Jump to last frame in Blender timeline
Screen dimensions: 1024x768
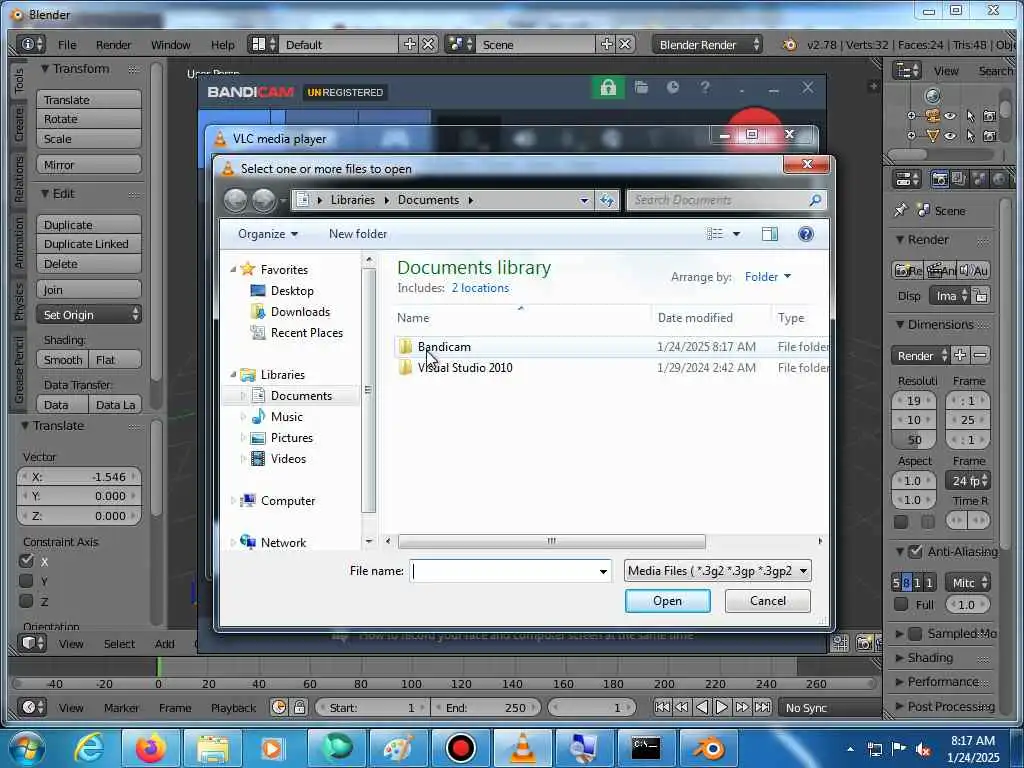762,707
